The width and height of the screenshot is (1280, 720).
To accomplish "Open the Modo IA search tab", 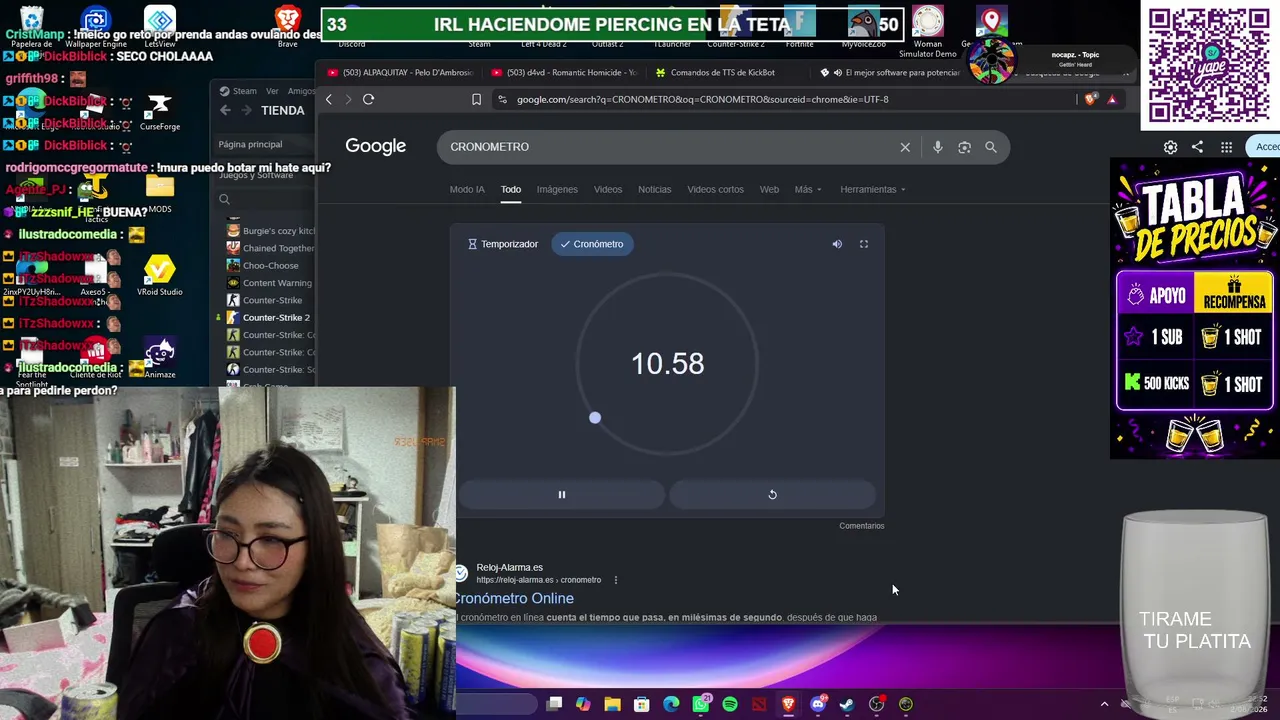I will (467, 189).
